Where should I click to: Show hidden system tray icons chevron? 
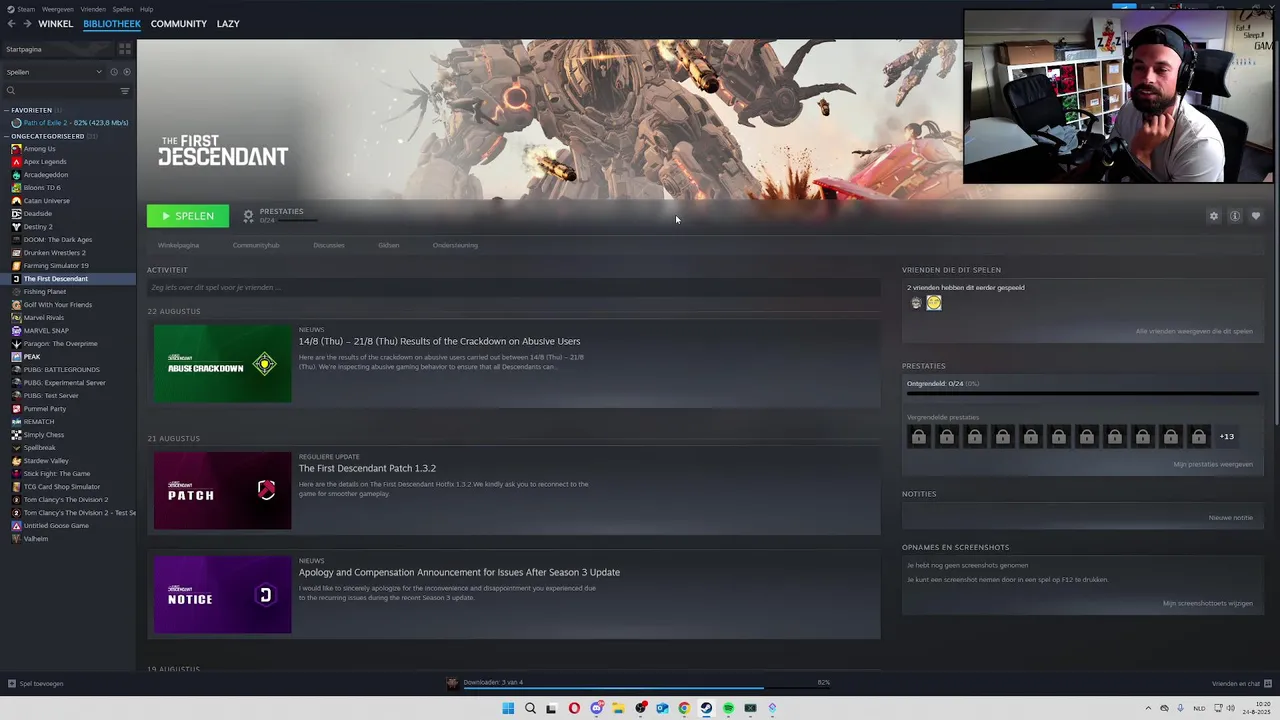click(x=1148, y=708)
